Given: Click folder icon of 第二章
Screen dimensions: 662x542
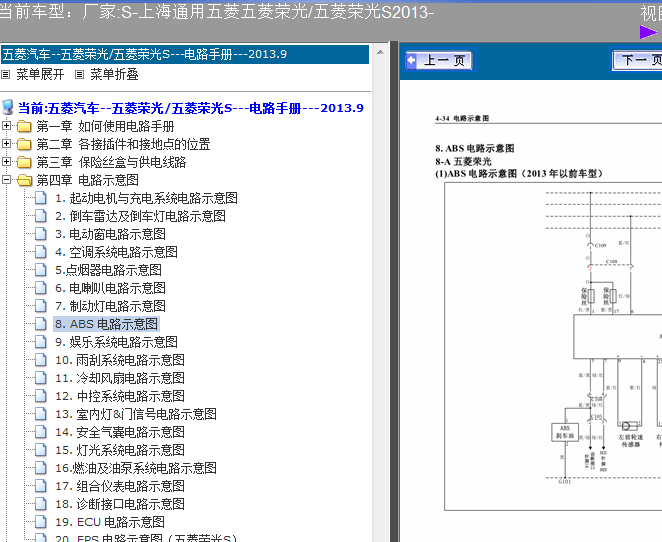Looking at the screenshot, I should point(24,144).
